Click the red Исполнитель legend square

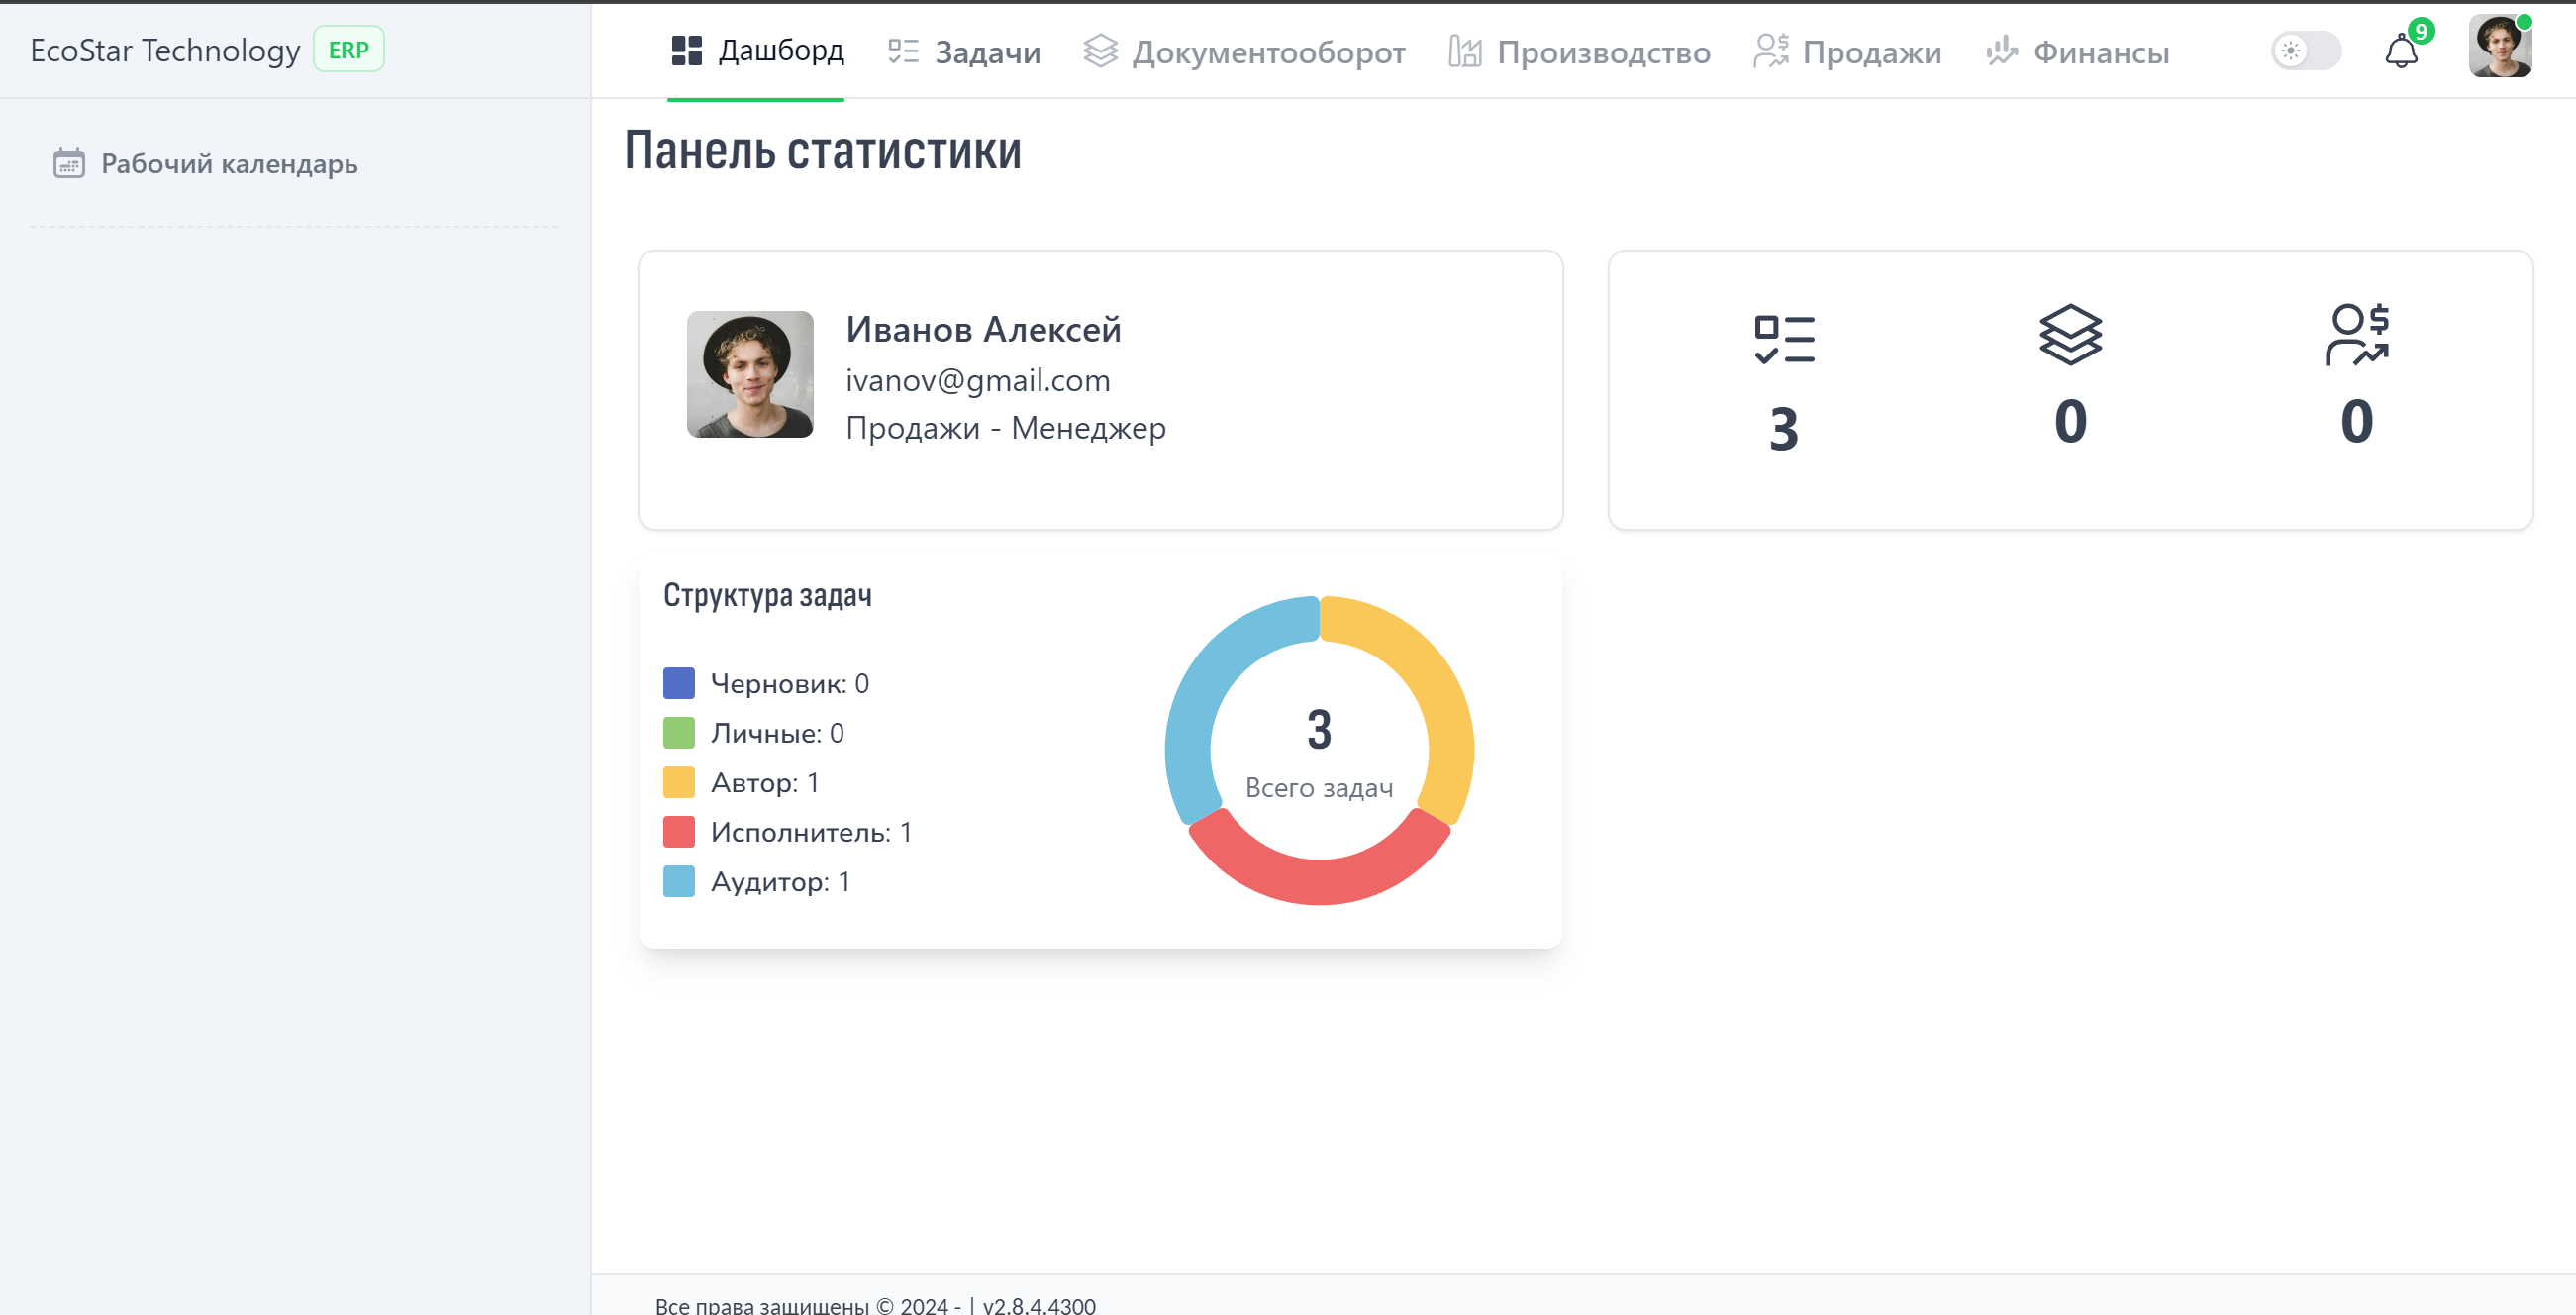(x=678, y=831)
